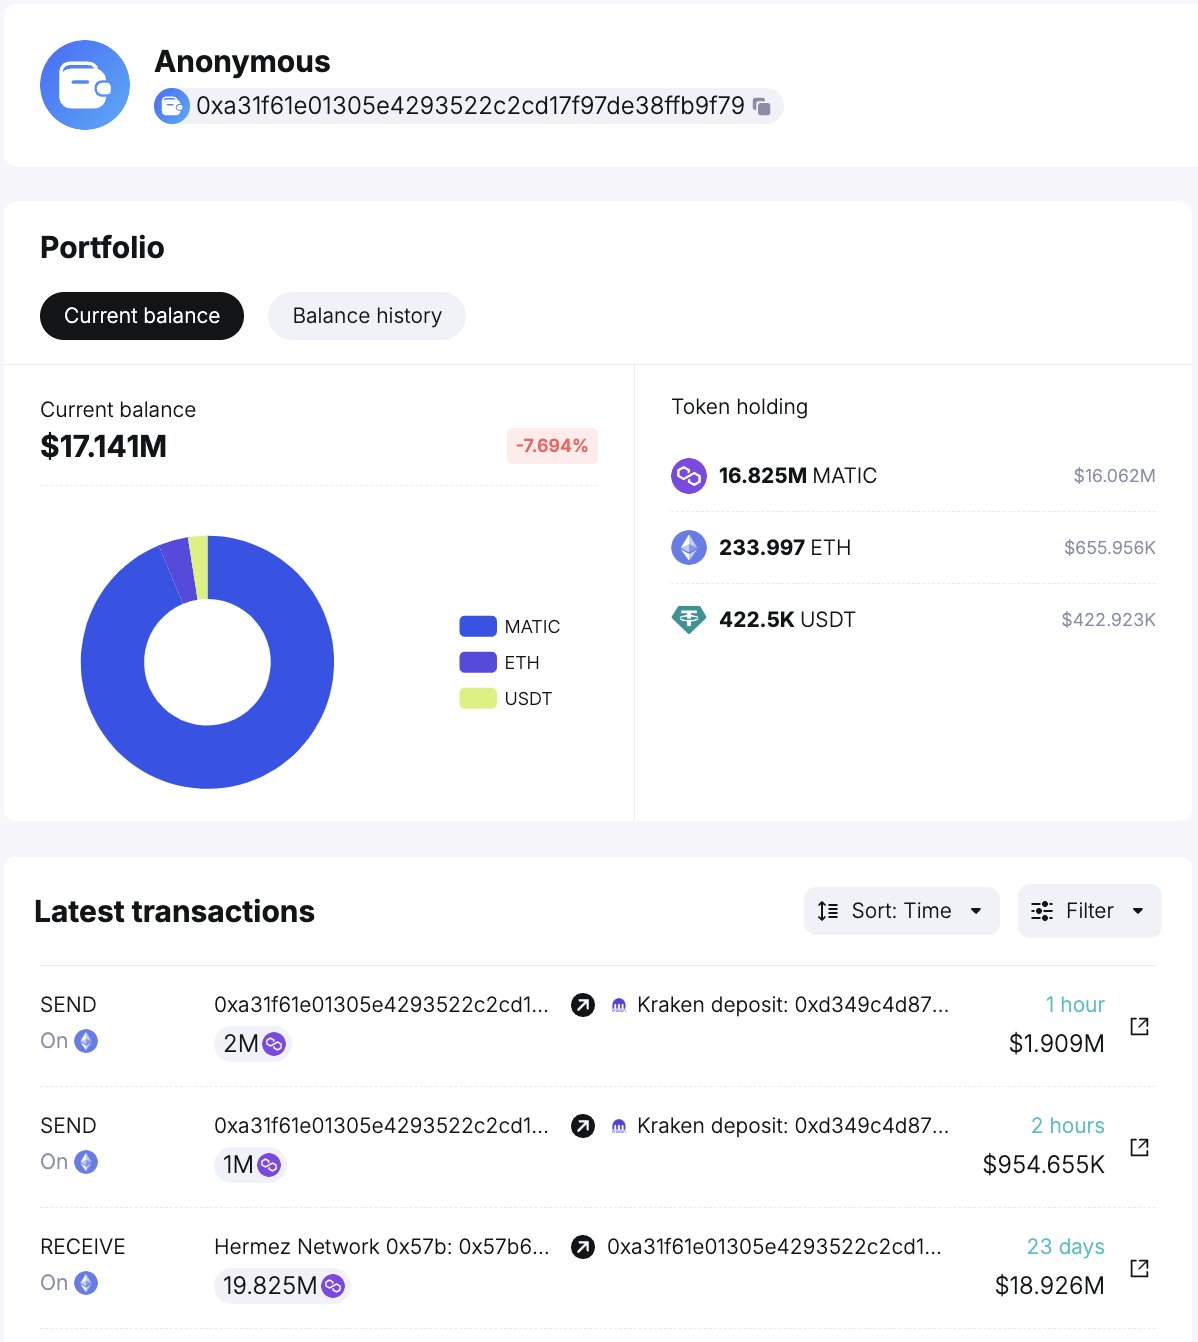Image resolution: width=1198 pixels, height=1342 pixels.
Task: Click the USDT token icon in holdings
Action: pos(689,620)
